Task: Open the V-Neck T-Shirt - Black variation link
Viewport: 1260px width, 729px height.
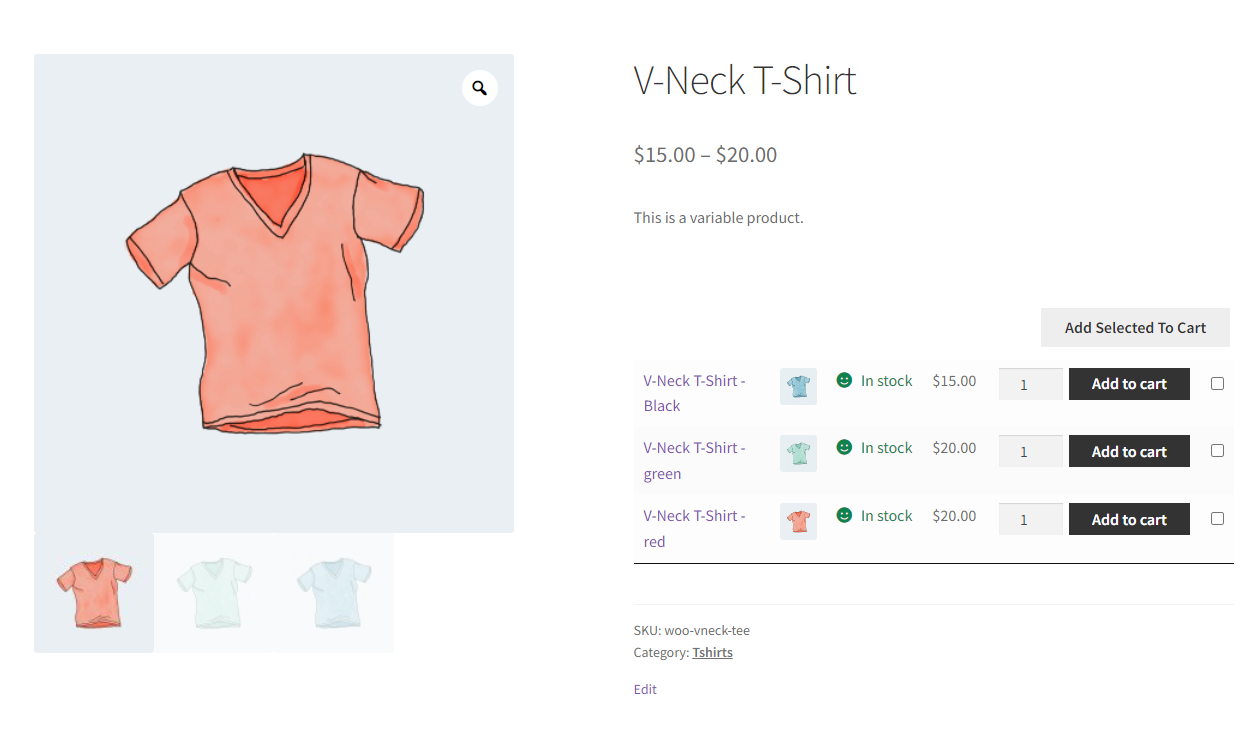Action: [694, 393]
